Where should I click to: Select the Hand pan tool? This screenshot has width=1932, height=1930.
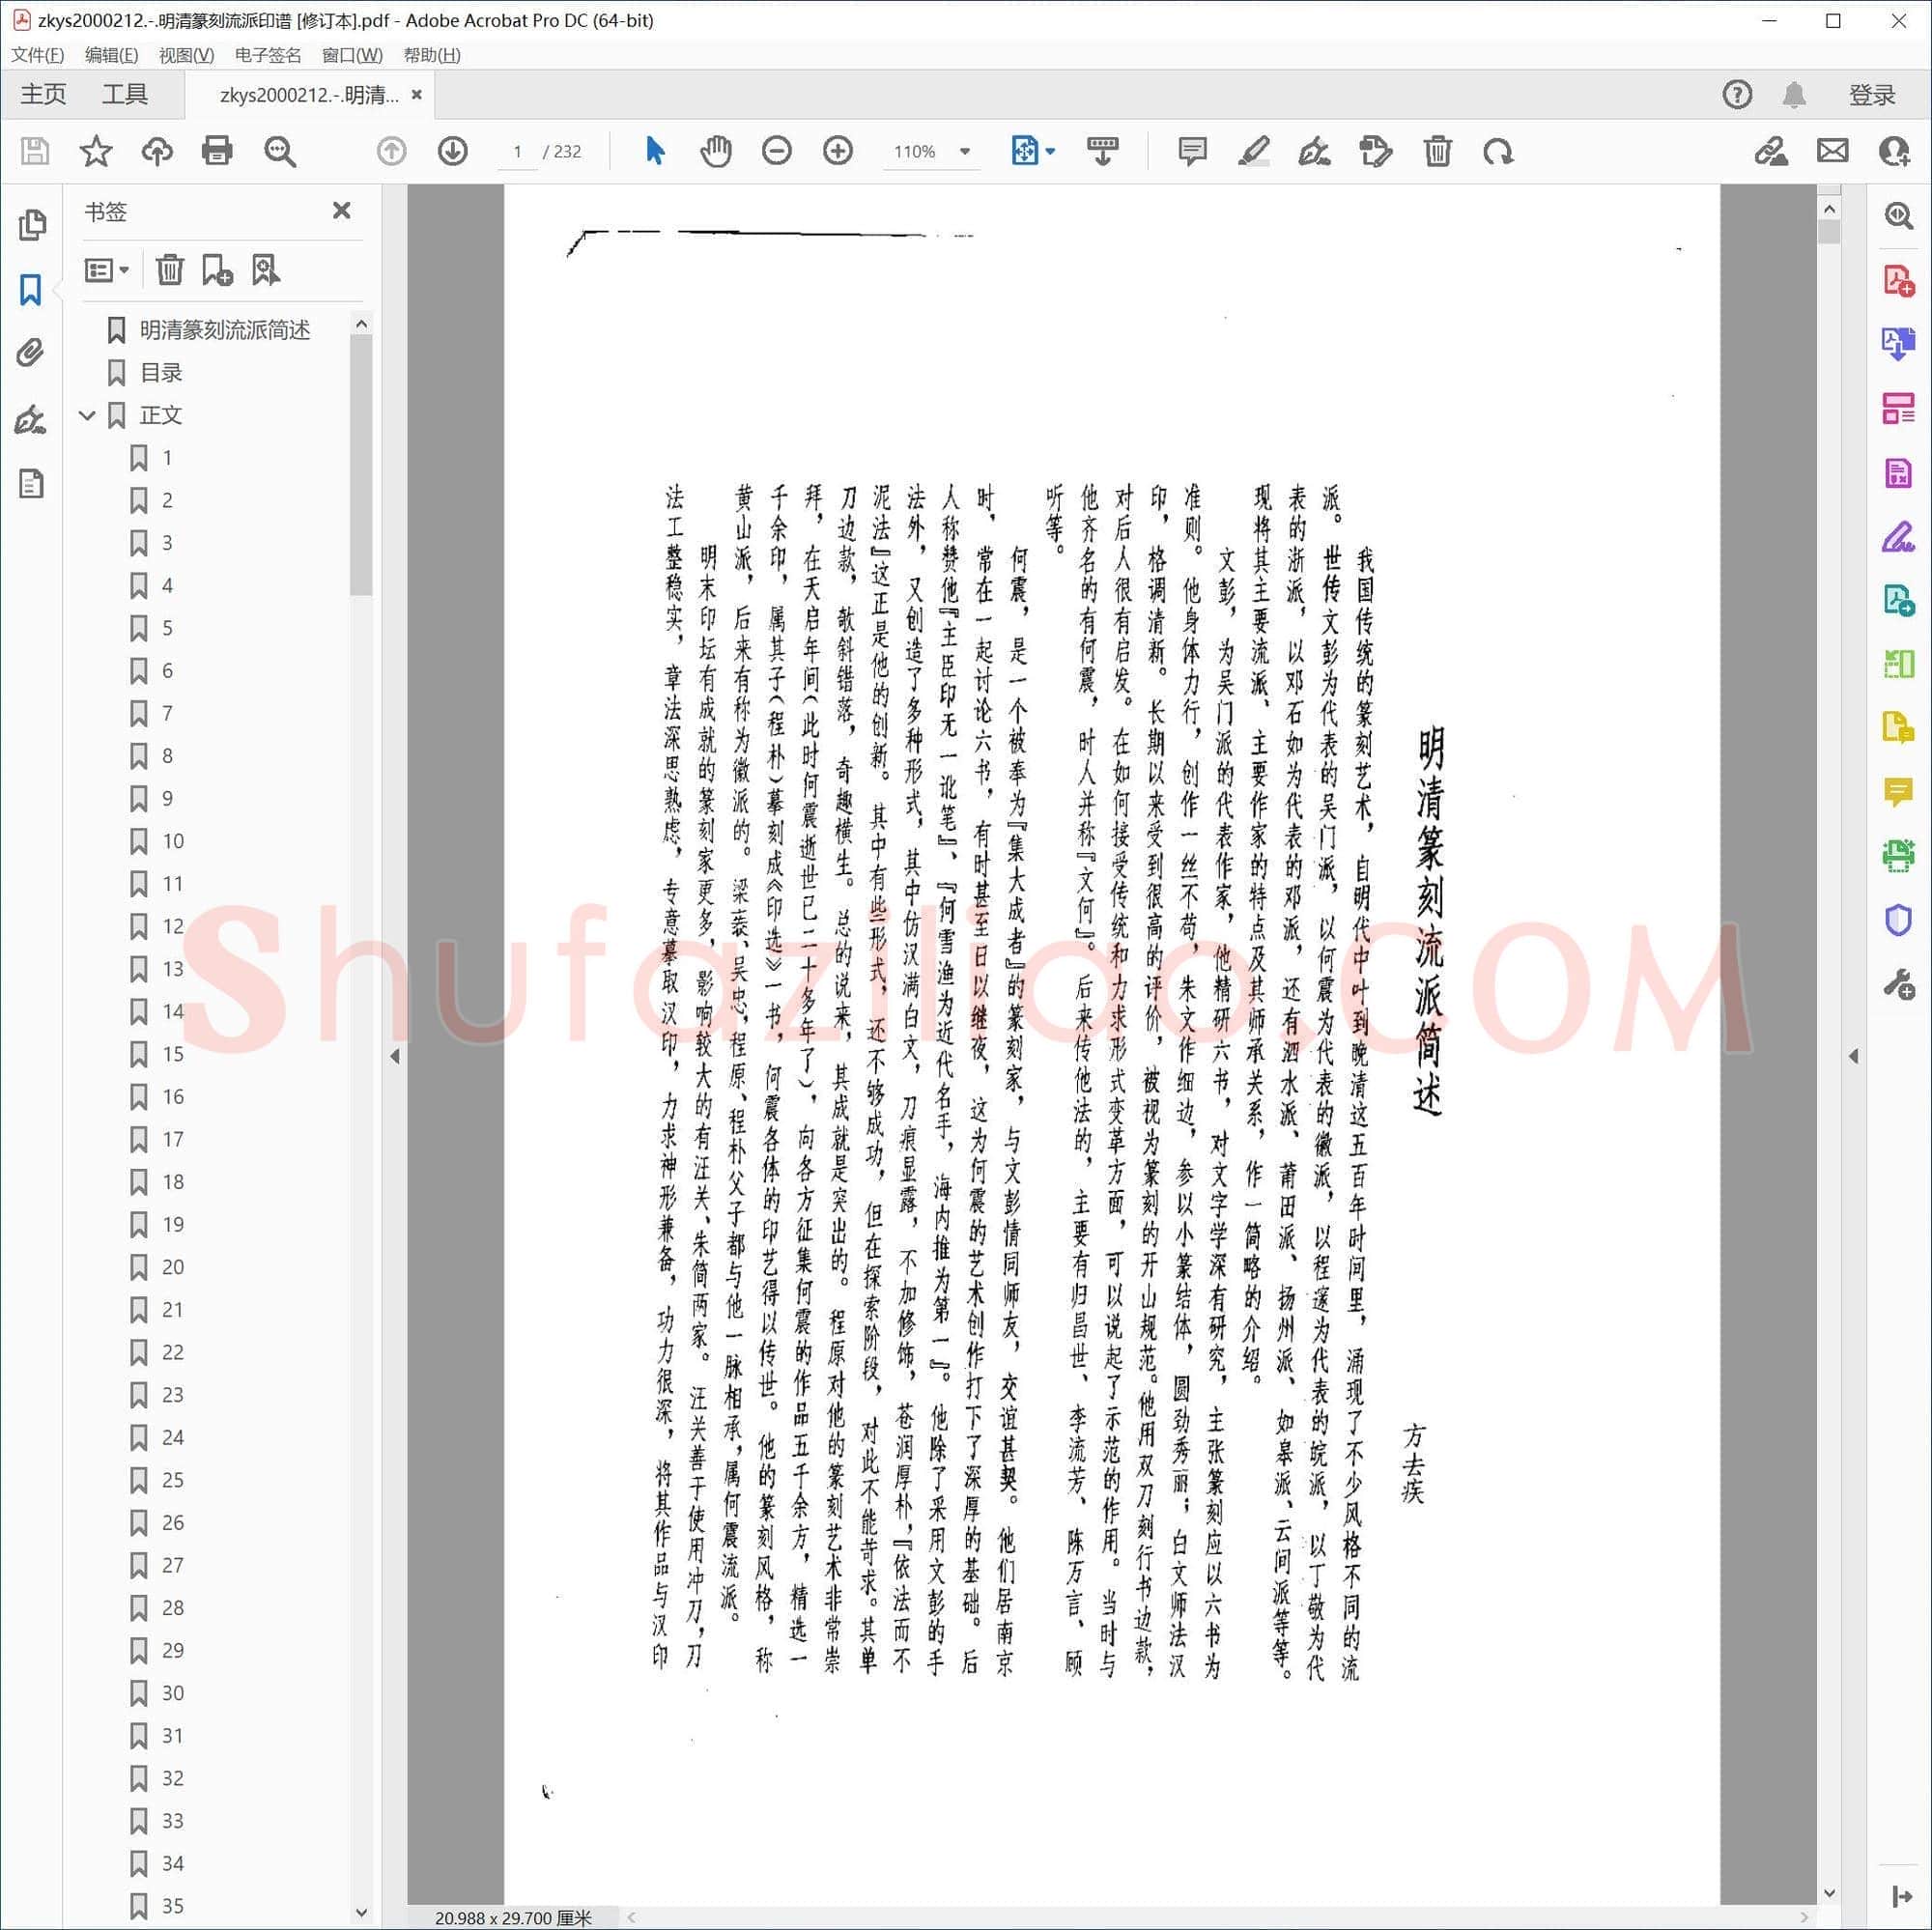pyautogui.click(x=715, y=151)
